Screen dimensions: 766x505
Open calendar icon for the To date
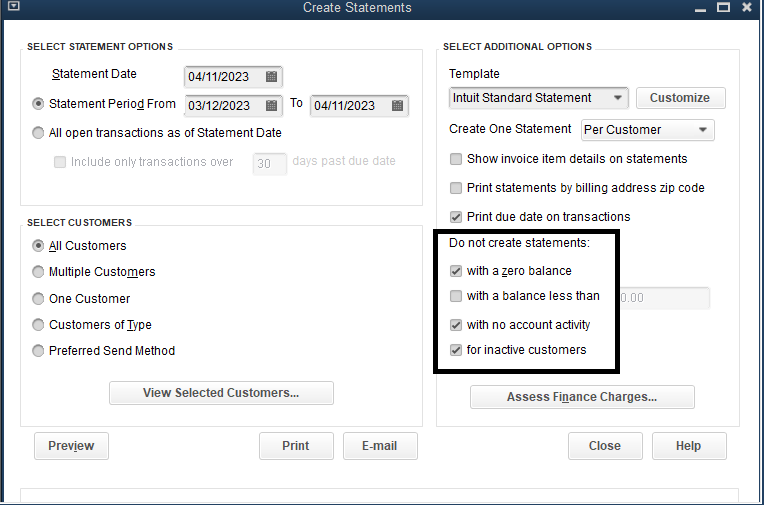397,105
